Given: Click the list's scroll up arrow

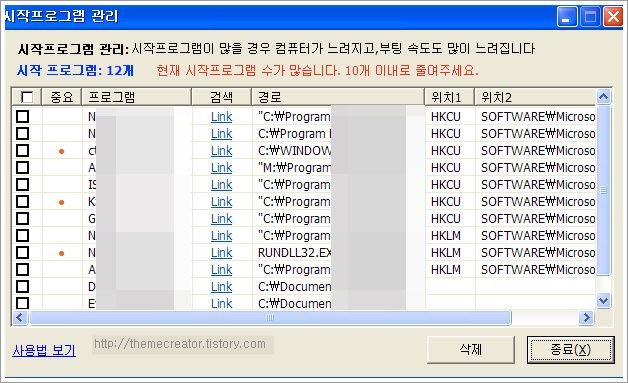Looking at the screenshot, I should 603,97.
